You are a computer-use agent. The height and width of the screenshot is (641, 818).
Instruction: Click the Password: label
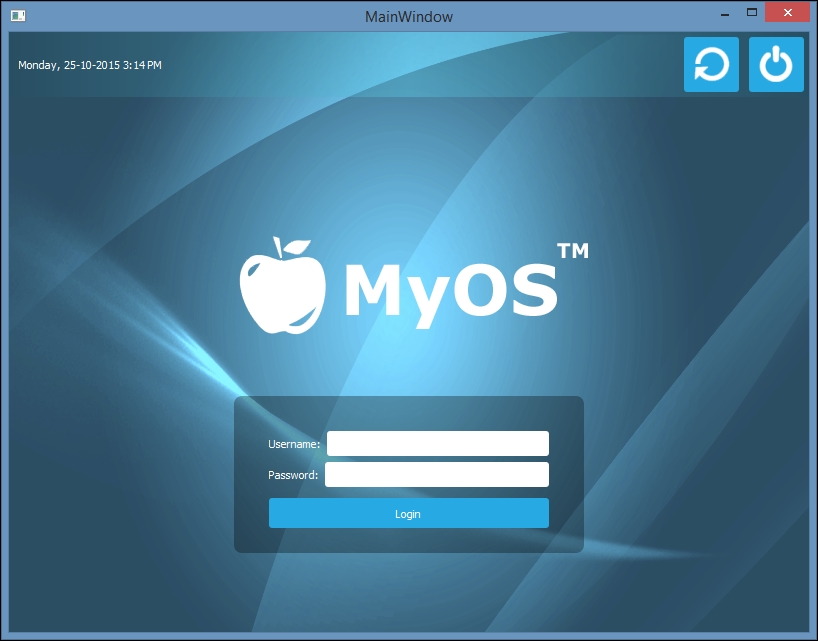pyautogui.click(x=293, y=475)
